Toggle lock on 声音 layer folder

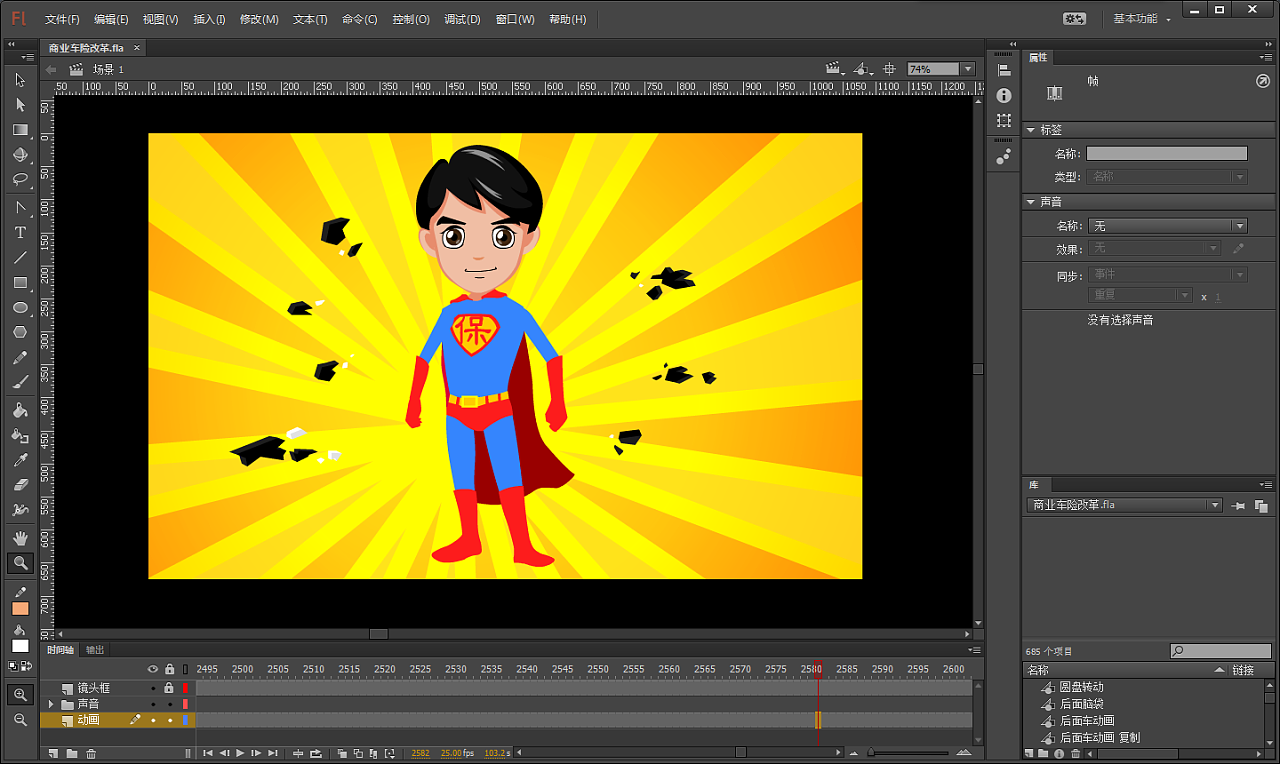point(169,705)
